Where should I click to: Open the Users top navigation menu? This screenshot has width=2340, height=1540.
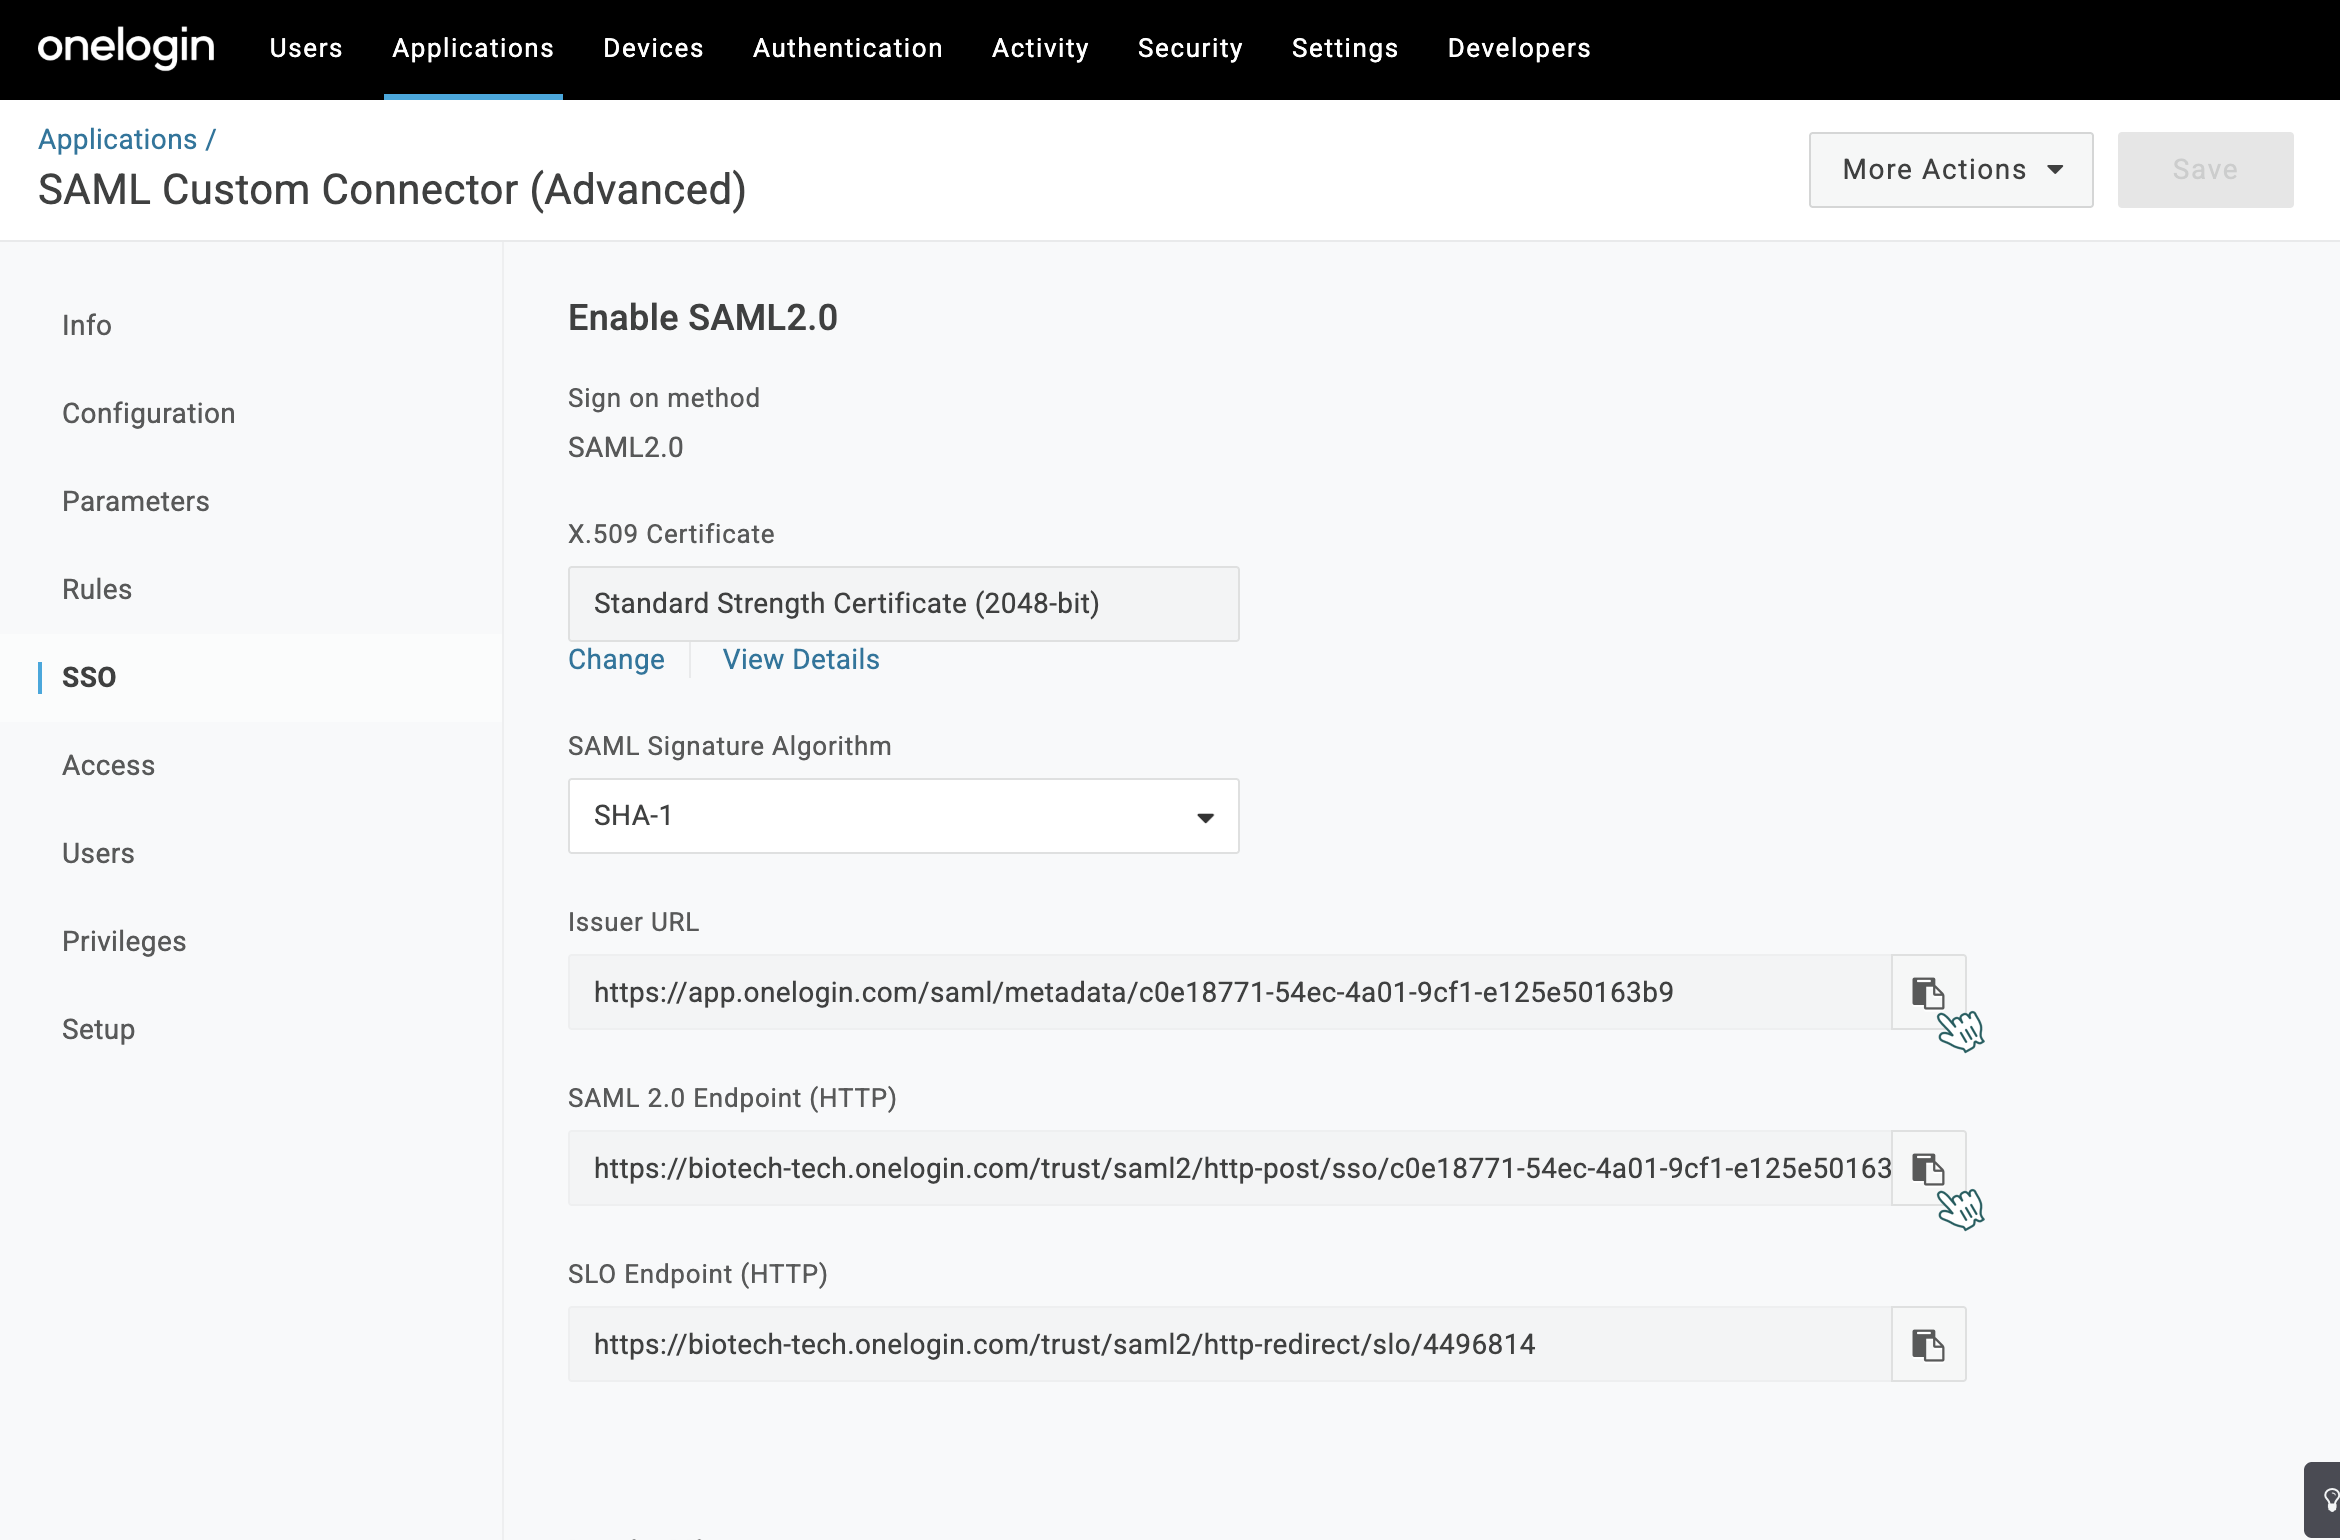pos(306,48)
